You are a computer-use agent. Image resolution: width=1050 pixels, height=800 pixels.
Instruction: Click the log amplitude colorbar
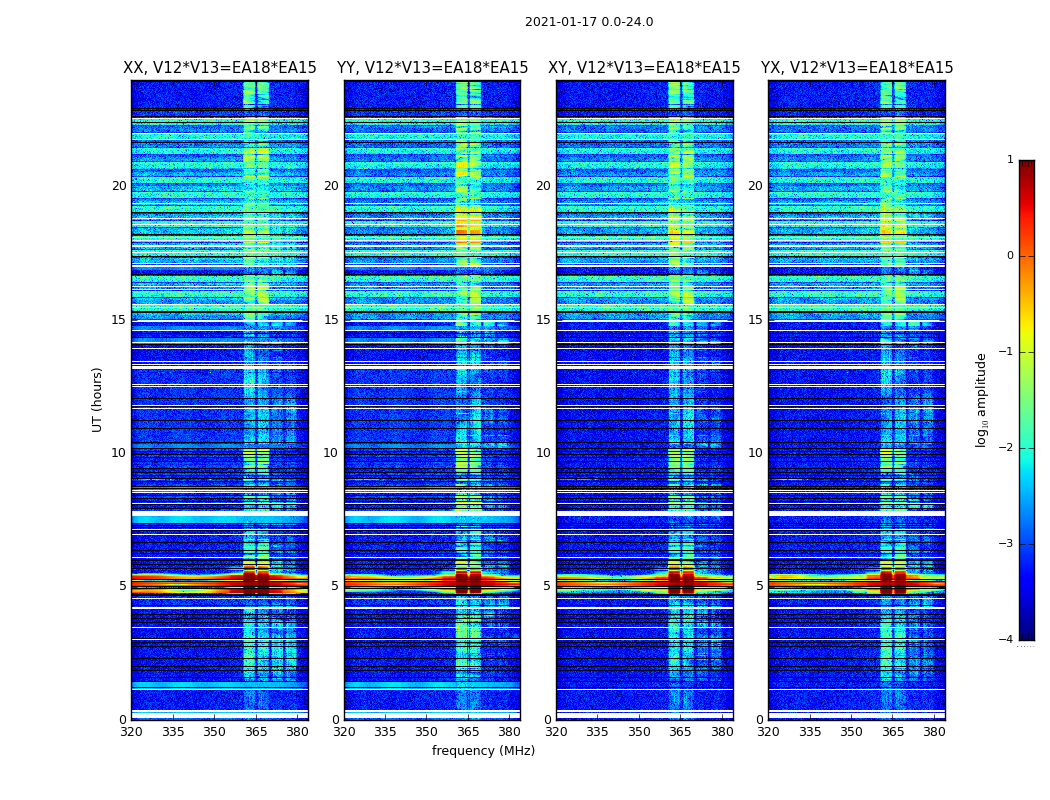click(x=1027, y=400)
